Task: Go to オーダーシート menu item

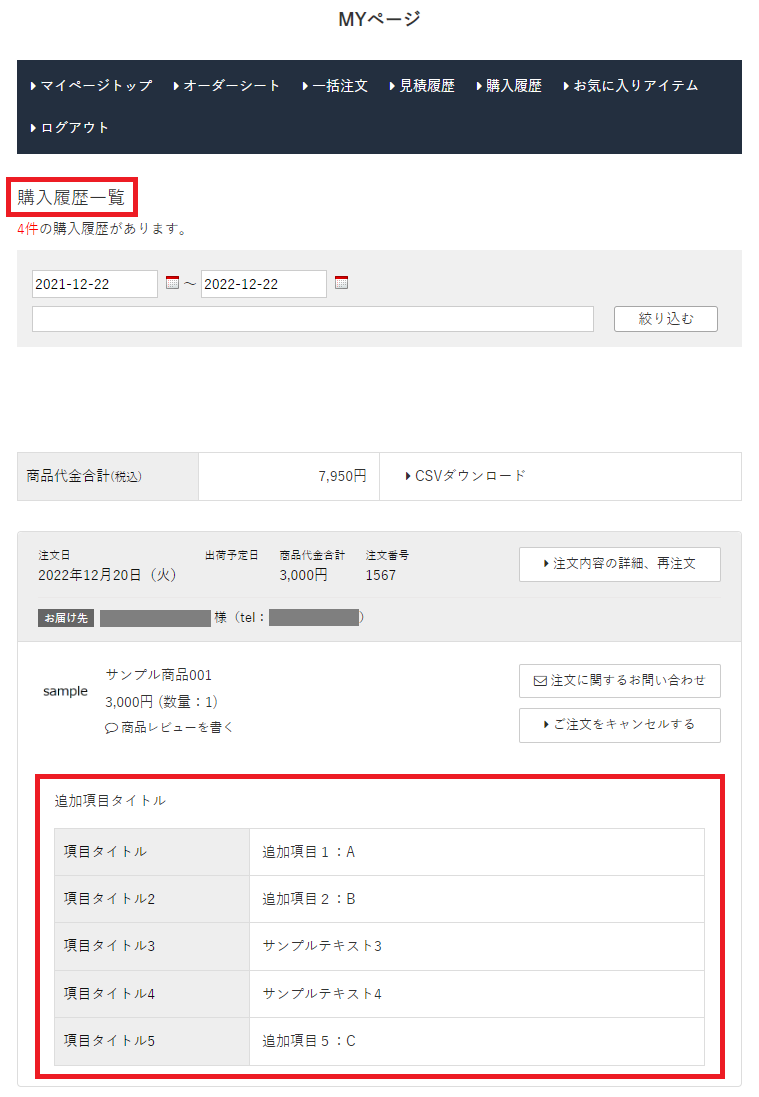Action: click(227, 86)
